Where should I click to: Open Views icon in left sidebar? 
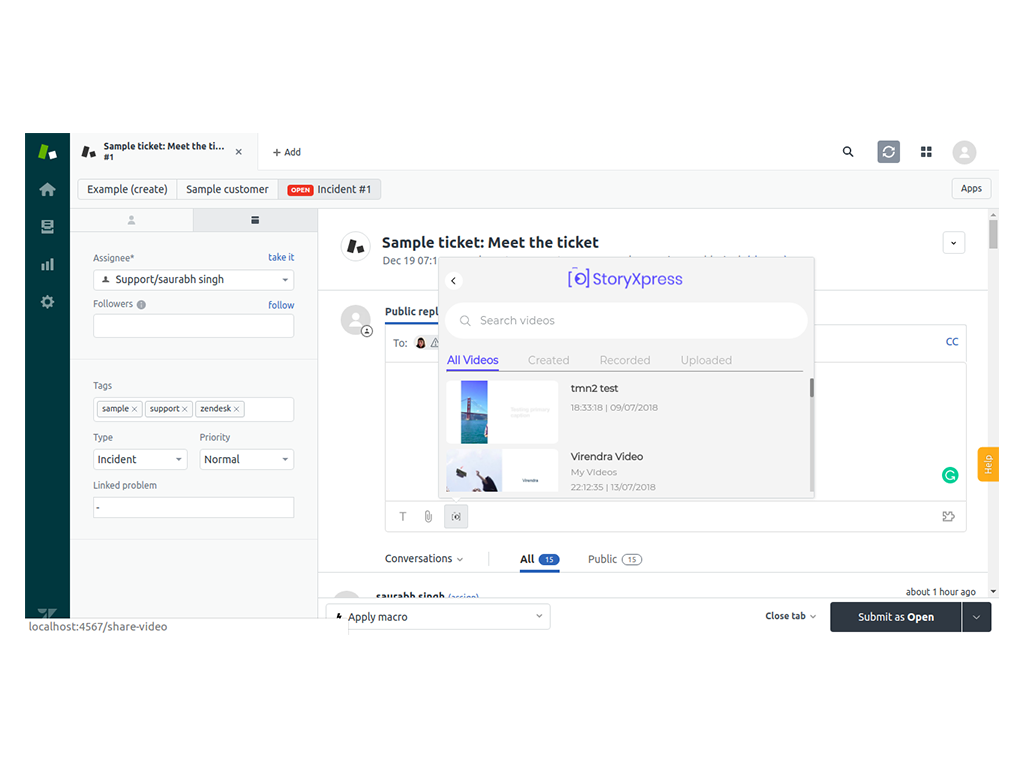point(47,227)
